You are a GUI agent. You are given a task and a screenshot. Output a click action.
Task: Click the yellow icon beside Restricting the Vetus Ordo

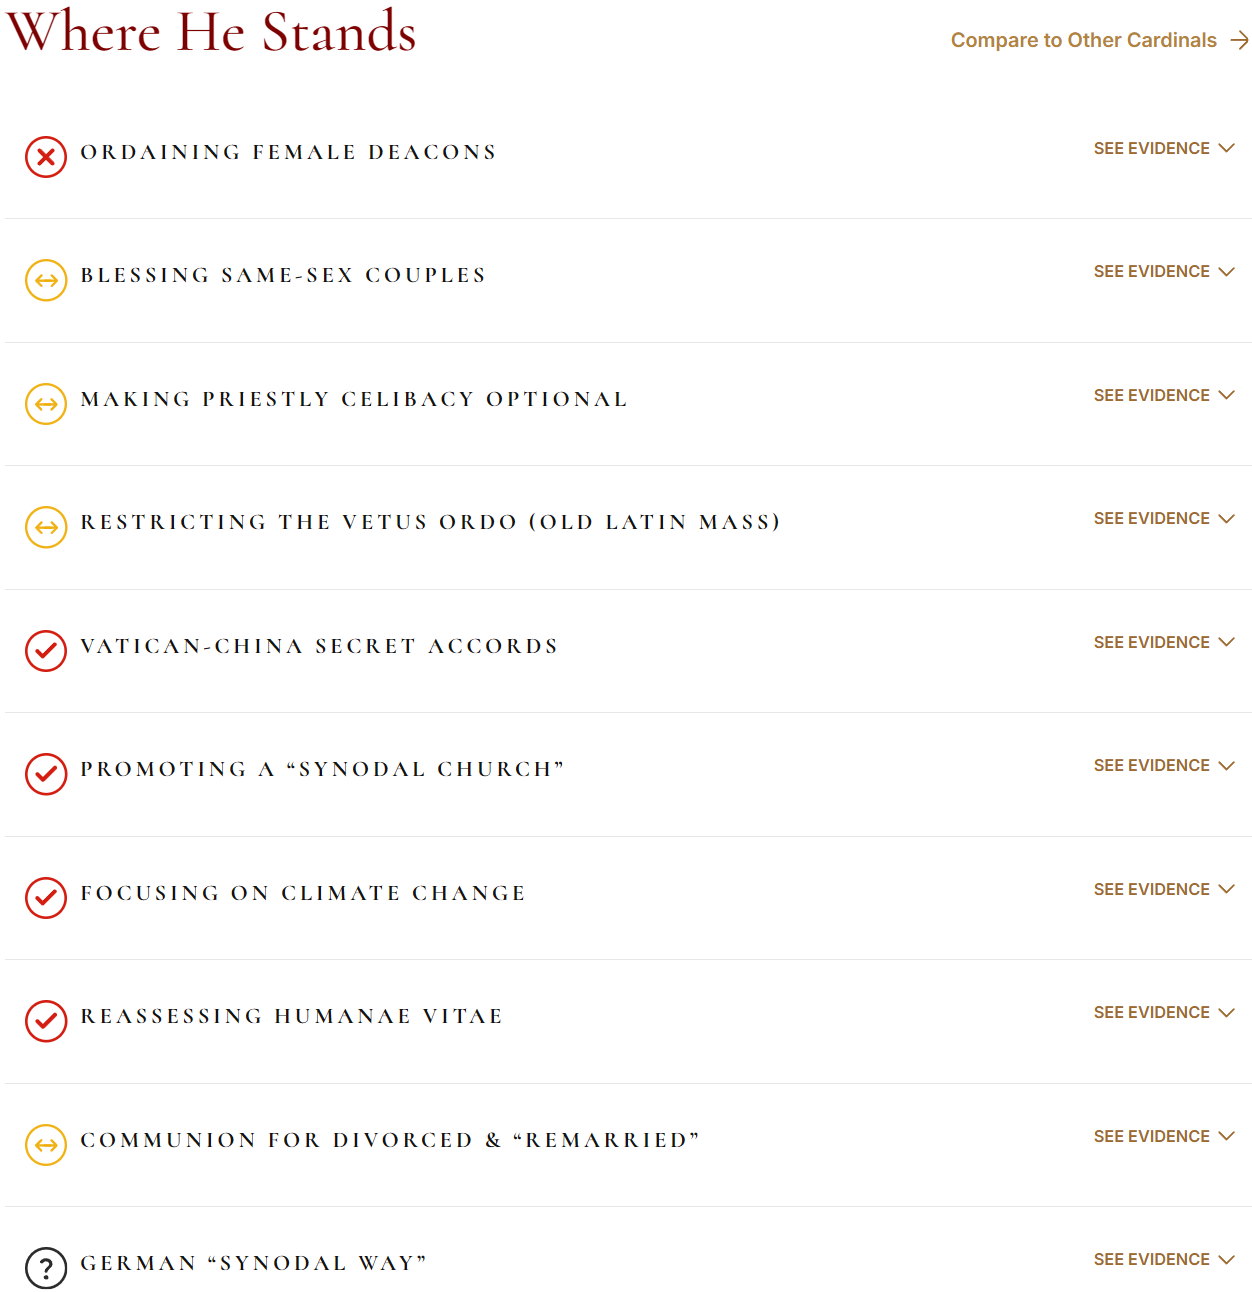click(x=46, y=527)
